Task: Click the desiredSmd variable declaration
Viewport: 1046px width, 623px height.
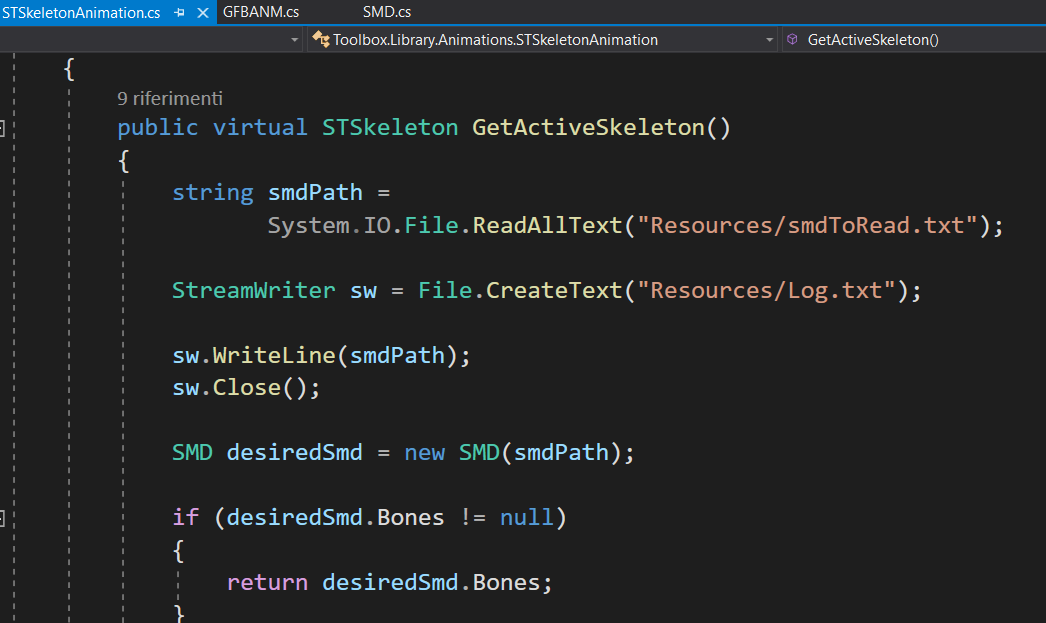Action: pyautogui.click(x=294, y=453)
